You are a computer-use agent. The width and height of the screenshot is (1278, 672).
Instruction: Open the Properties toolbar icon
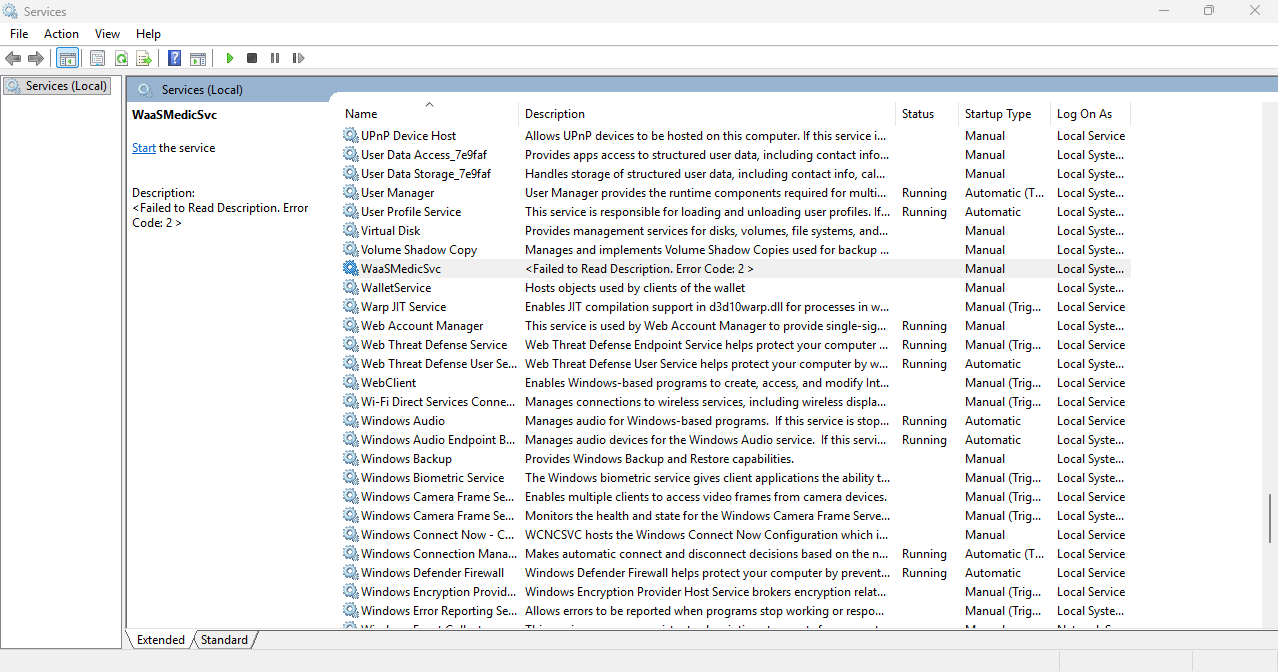point(97,58)
